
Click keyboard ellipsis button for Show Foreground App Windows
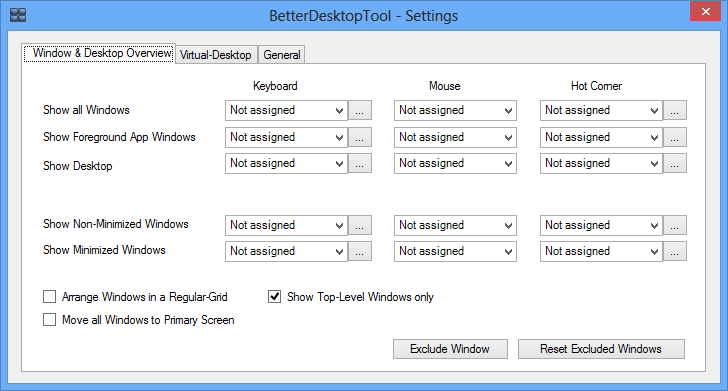[360, 137]
